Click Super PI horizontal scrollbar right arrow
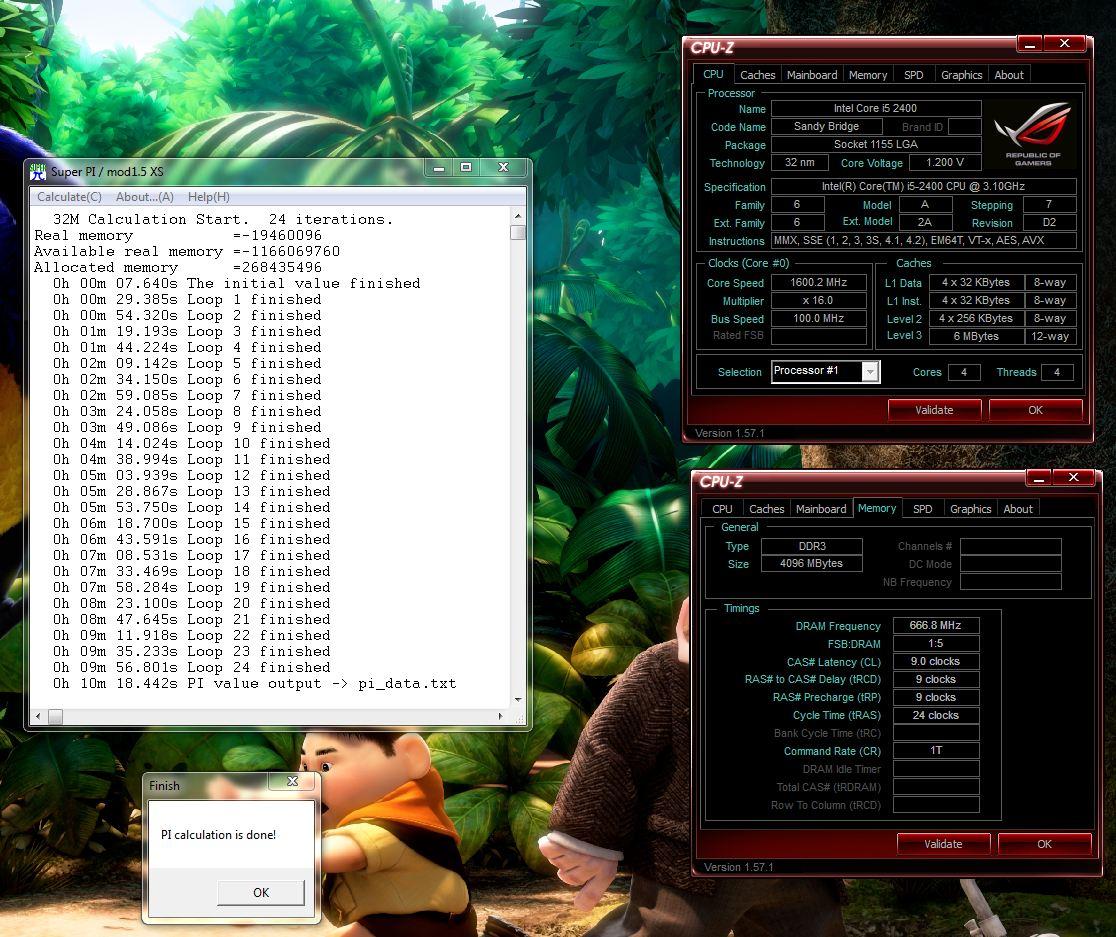This screenshot has height=937, width=1116. coord(500,716)
